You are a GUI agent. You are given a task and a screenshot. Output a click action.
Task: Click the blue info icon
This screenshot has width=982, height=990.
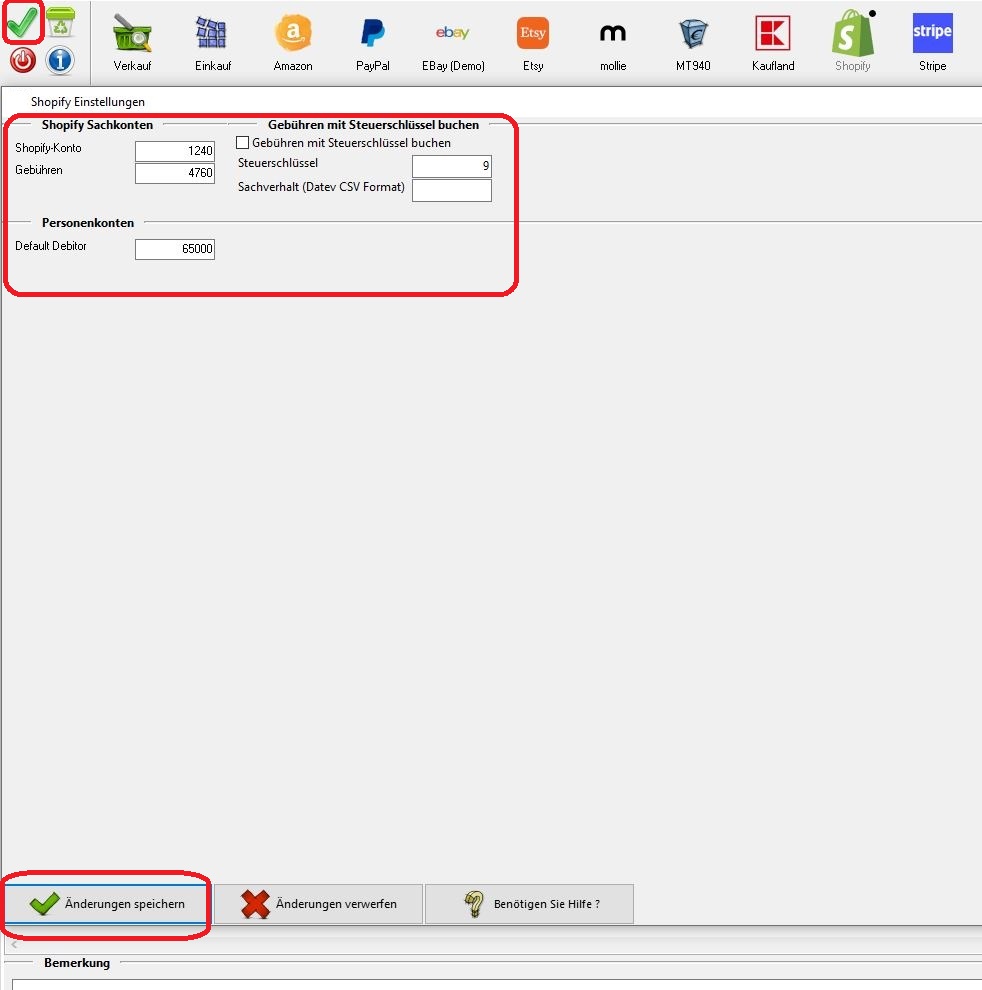point(60,61)
